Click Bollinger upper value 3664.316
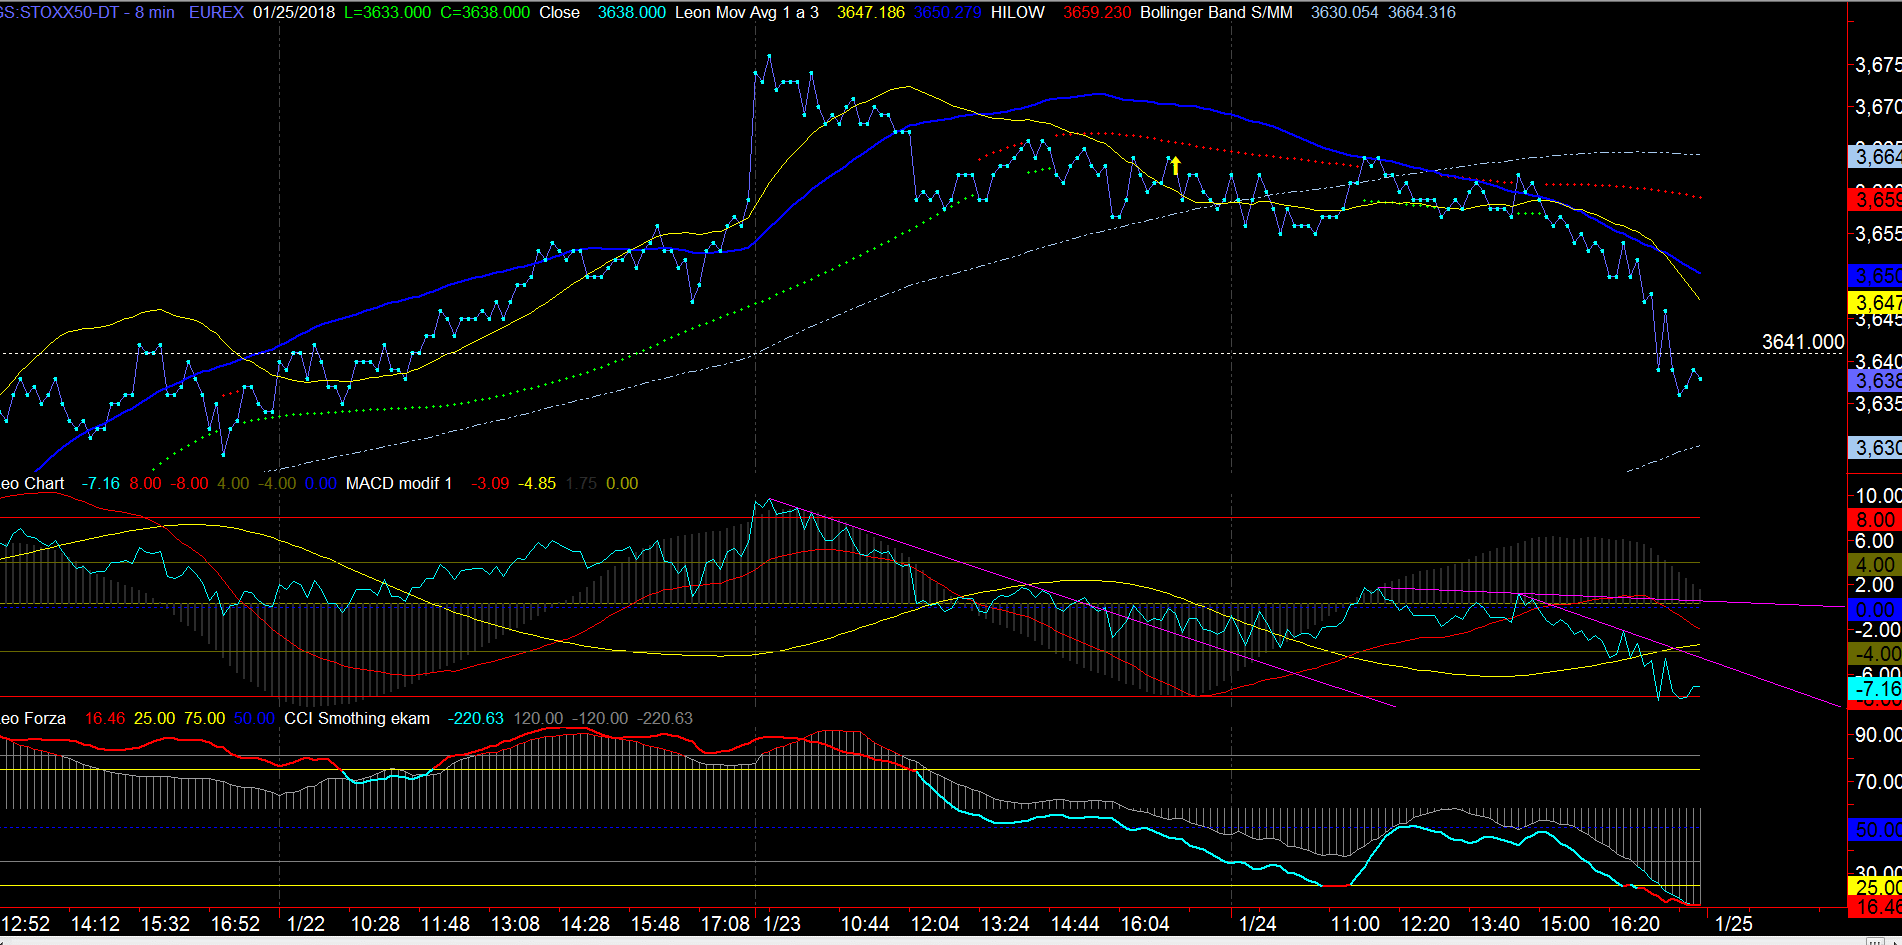This screenshot has height=945, width=1902. (1422, 13)
